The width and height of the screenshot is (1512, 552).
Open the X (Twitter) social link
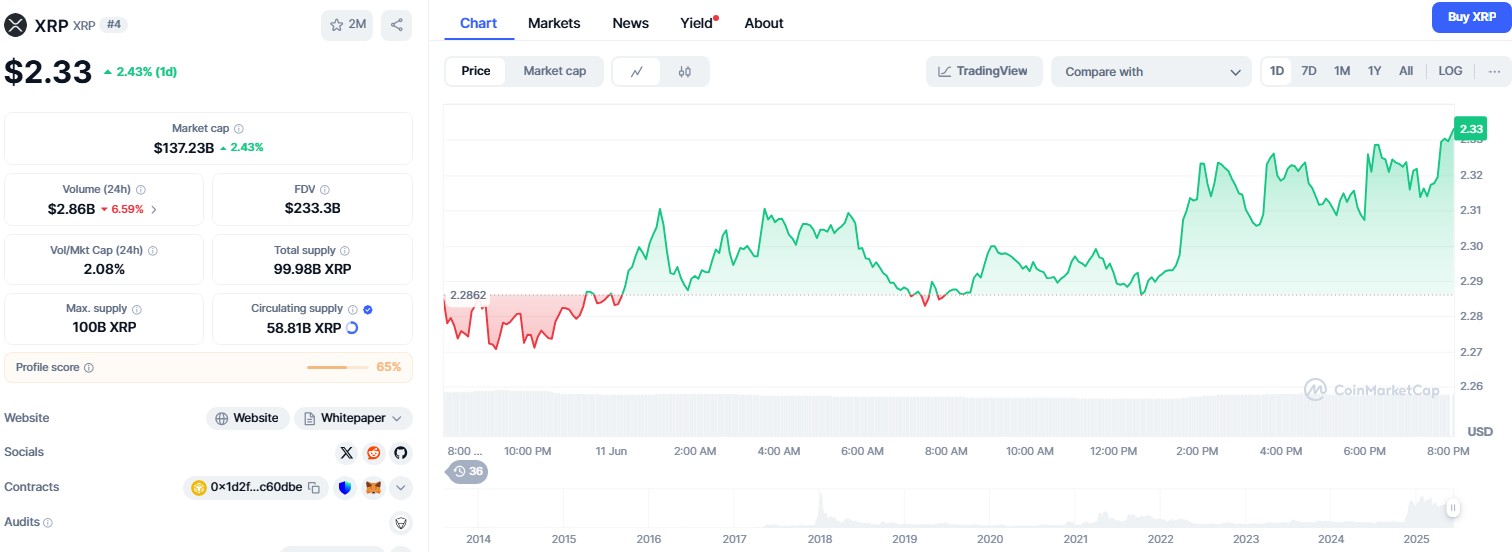point(346,453)
